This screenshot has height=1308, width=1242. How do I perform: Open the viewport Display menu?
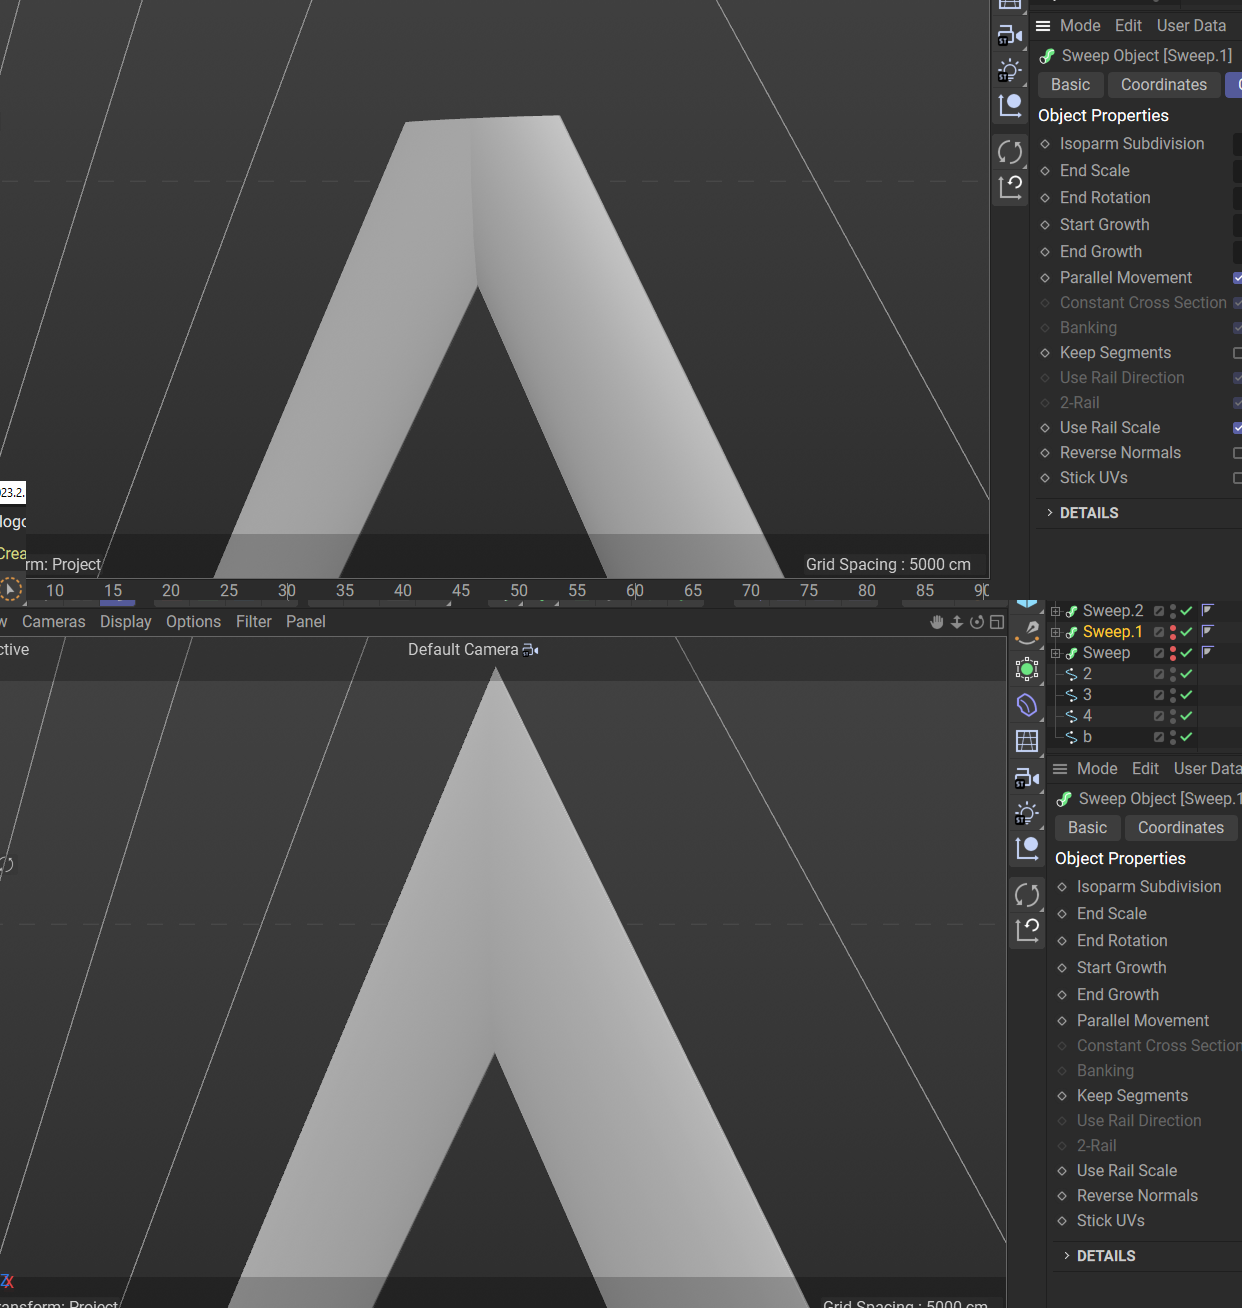point(126,622)
